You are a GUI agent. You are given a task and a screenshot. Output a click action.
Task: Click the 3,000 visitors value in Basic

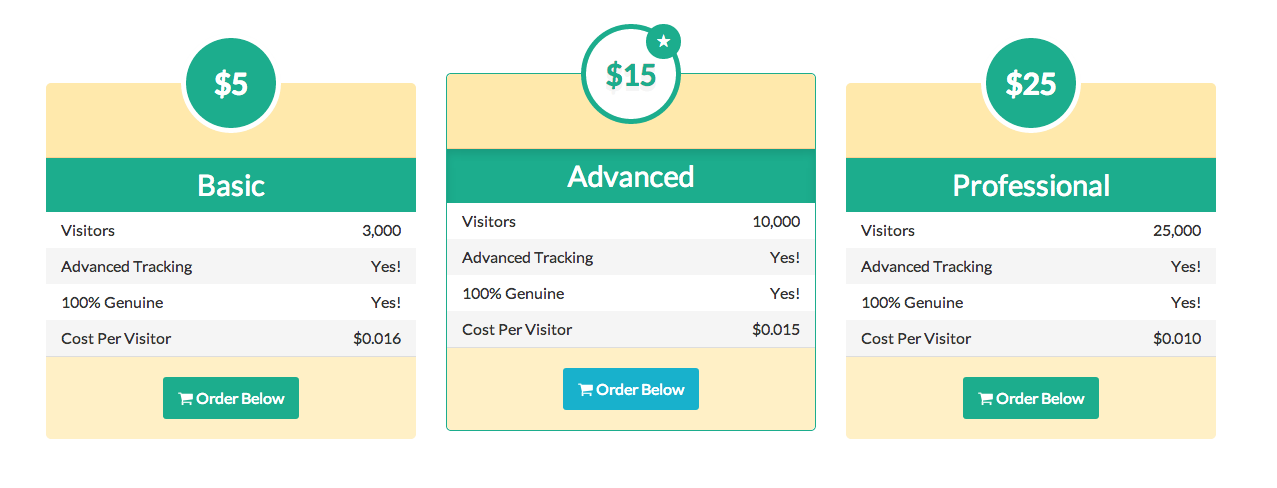(x=381, y=231)
